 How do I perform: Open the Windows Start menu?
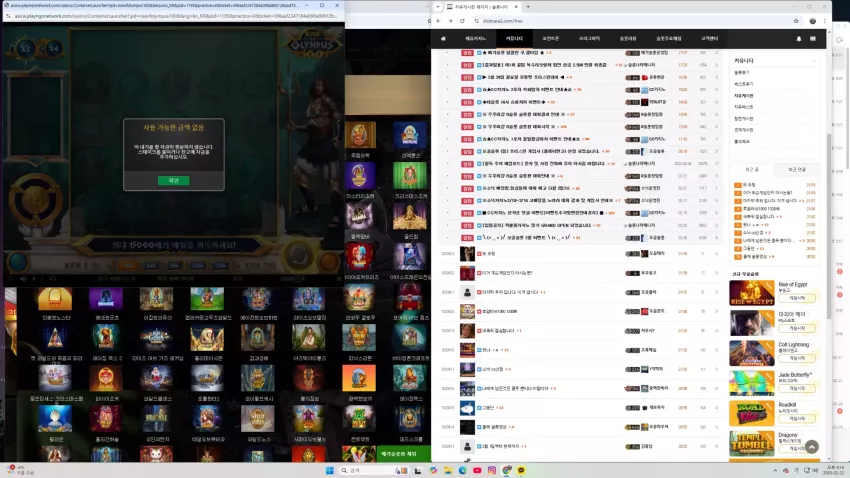click(x=329, y=470)
